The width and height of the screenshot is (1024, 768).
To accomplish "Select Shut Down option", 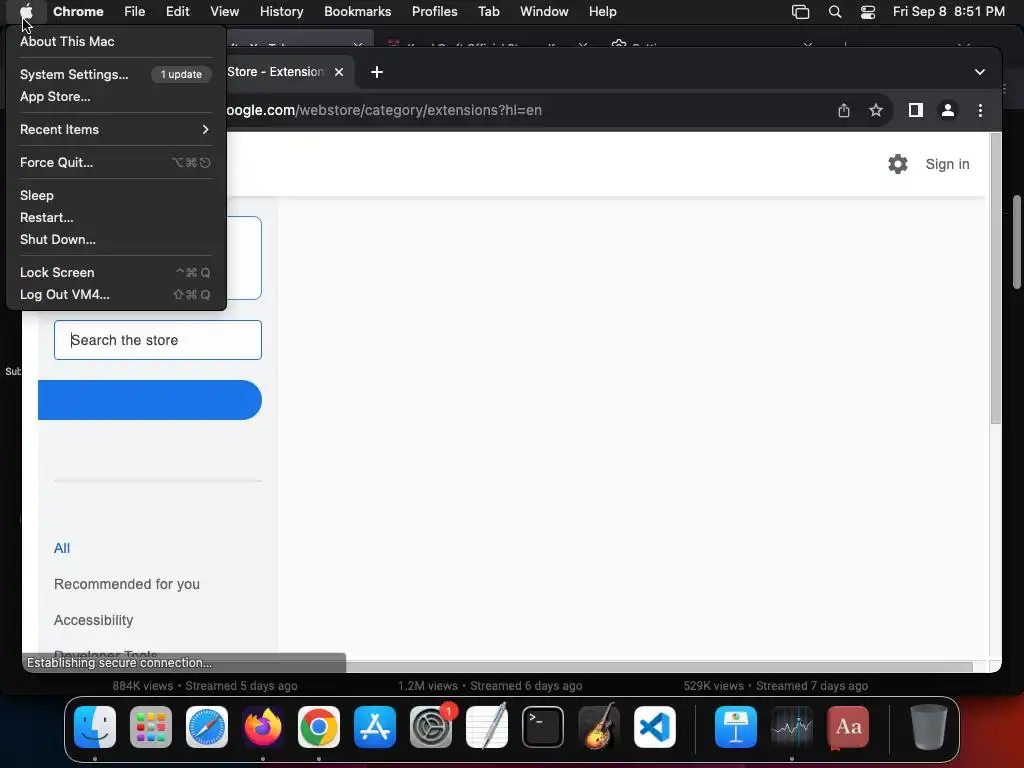I will [x=116, y=240].
